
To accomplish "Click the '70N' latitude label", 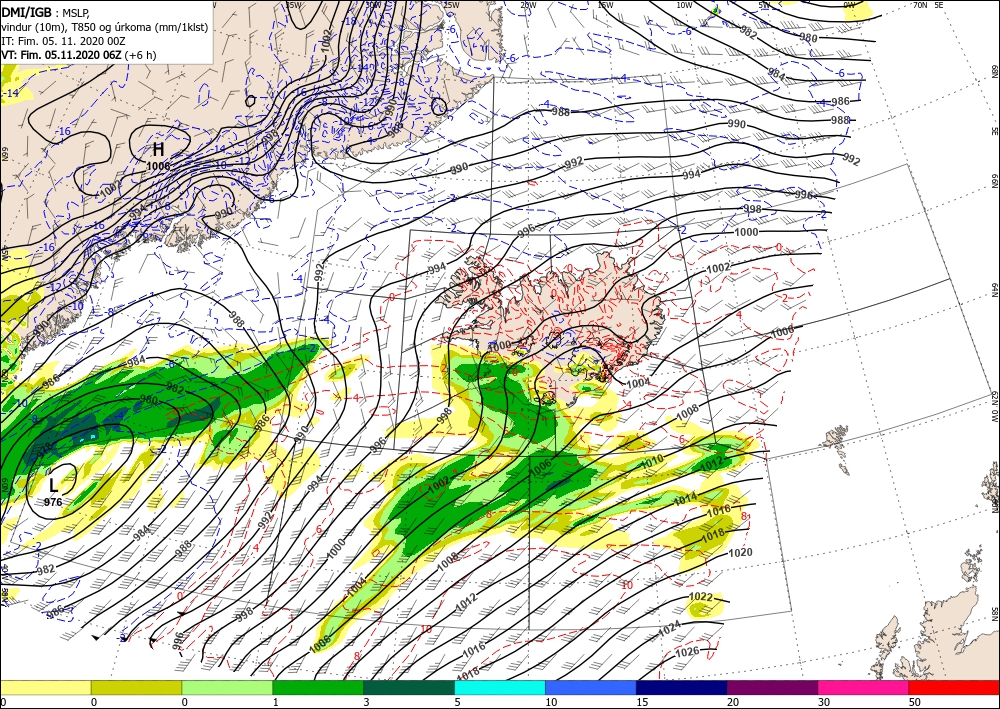I will (x=920, y=4).
